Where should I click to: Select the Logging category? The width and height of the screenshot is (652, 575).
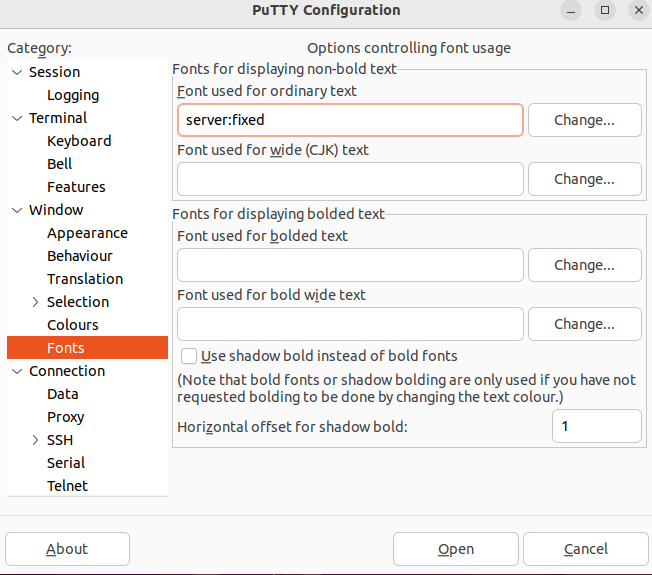coord(73,95)
